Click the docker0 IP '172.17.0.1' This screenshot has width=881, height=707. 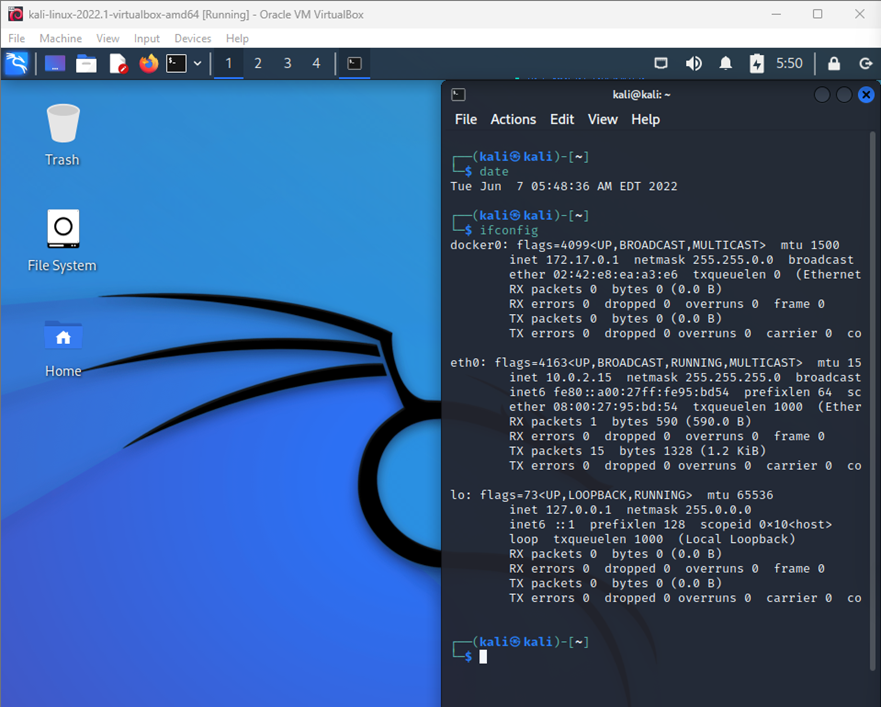tap(582, 260)
